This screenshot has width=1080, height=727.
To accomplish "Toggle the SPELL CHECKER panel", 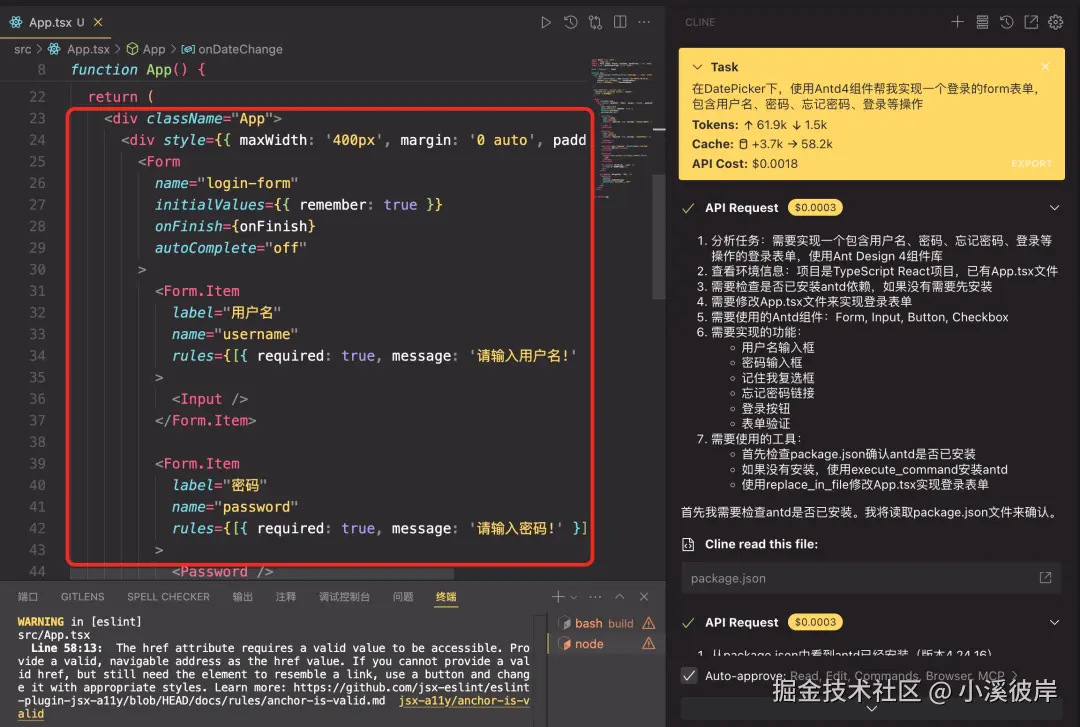I will [168, 597].
